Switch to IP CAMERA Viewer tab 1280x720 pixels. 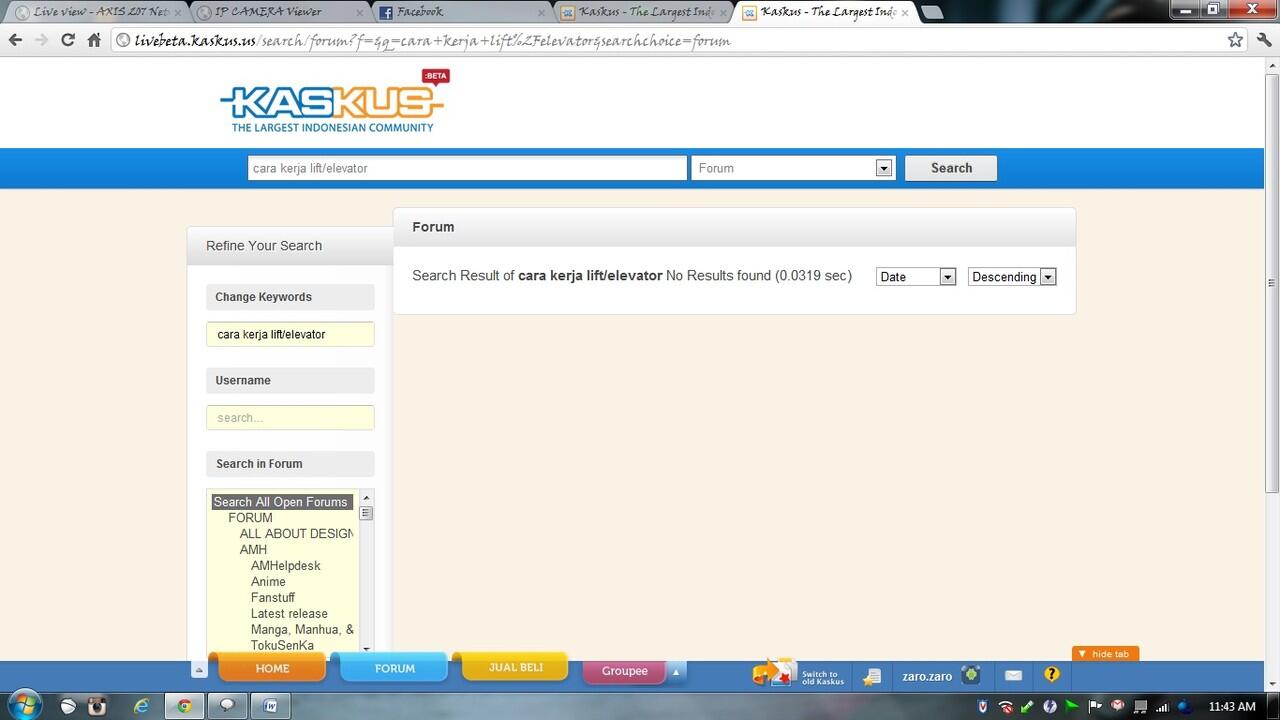coord(278,12)
